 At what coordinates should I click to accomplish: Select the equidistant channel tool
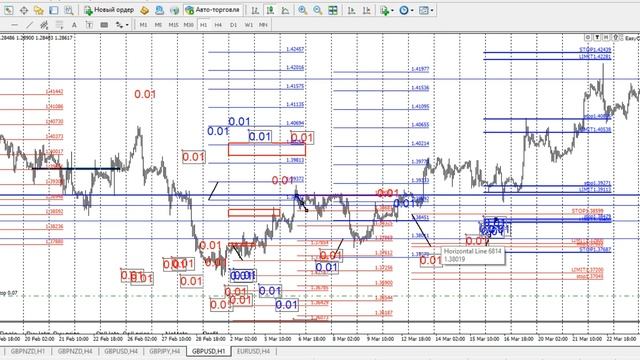click(44, 25)
